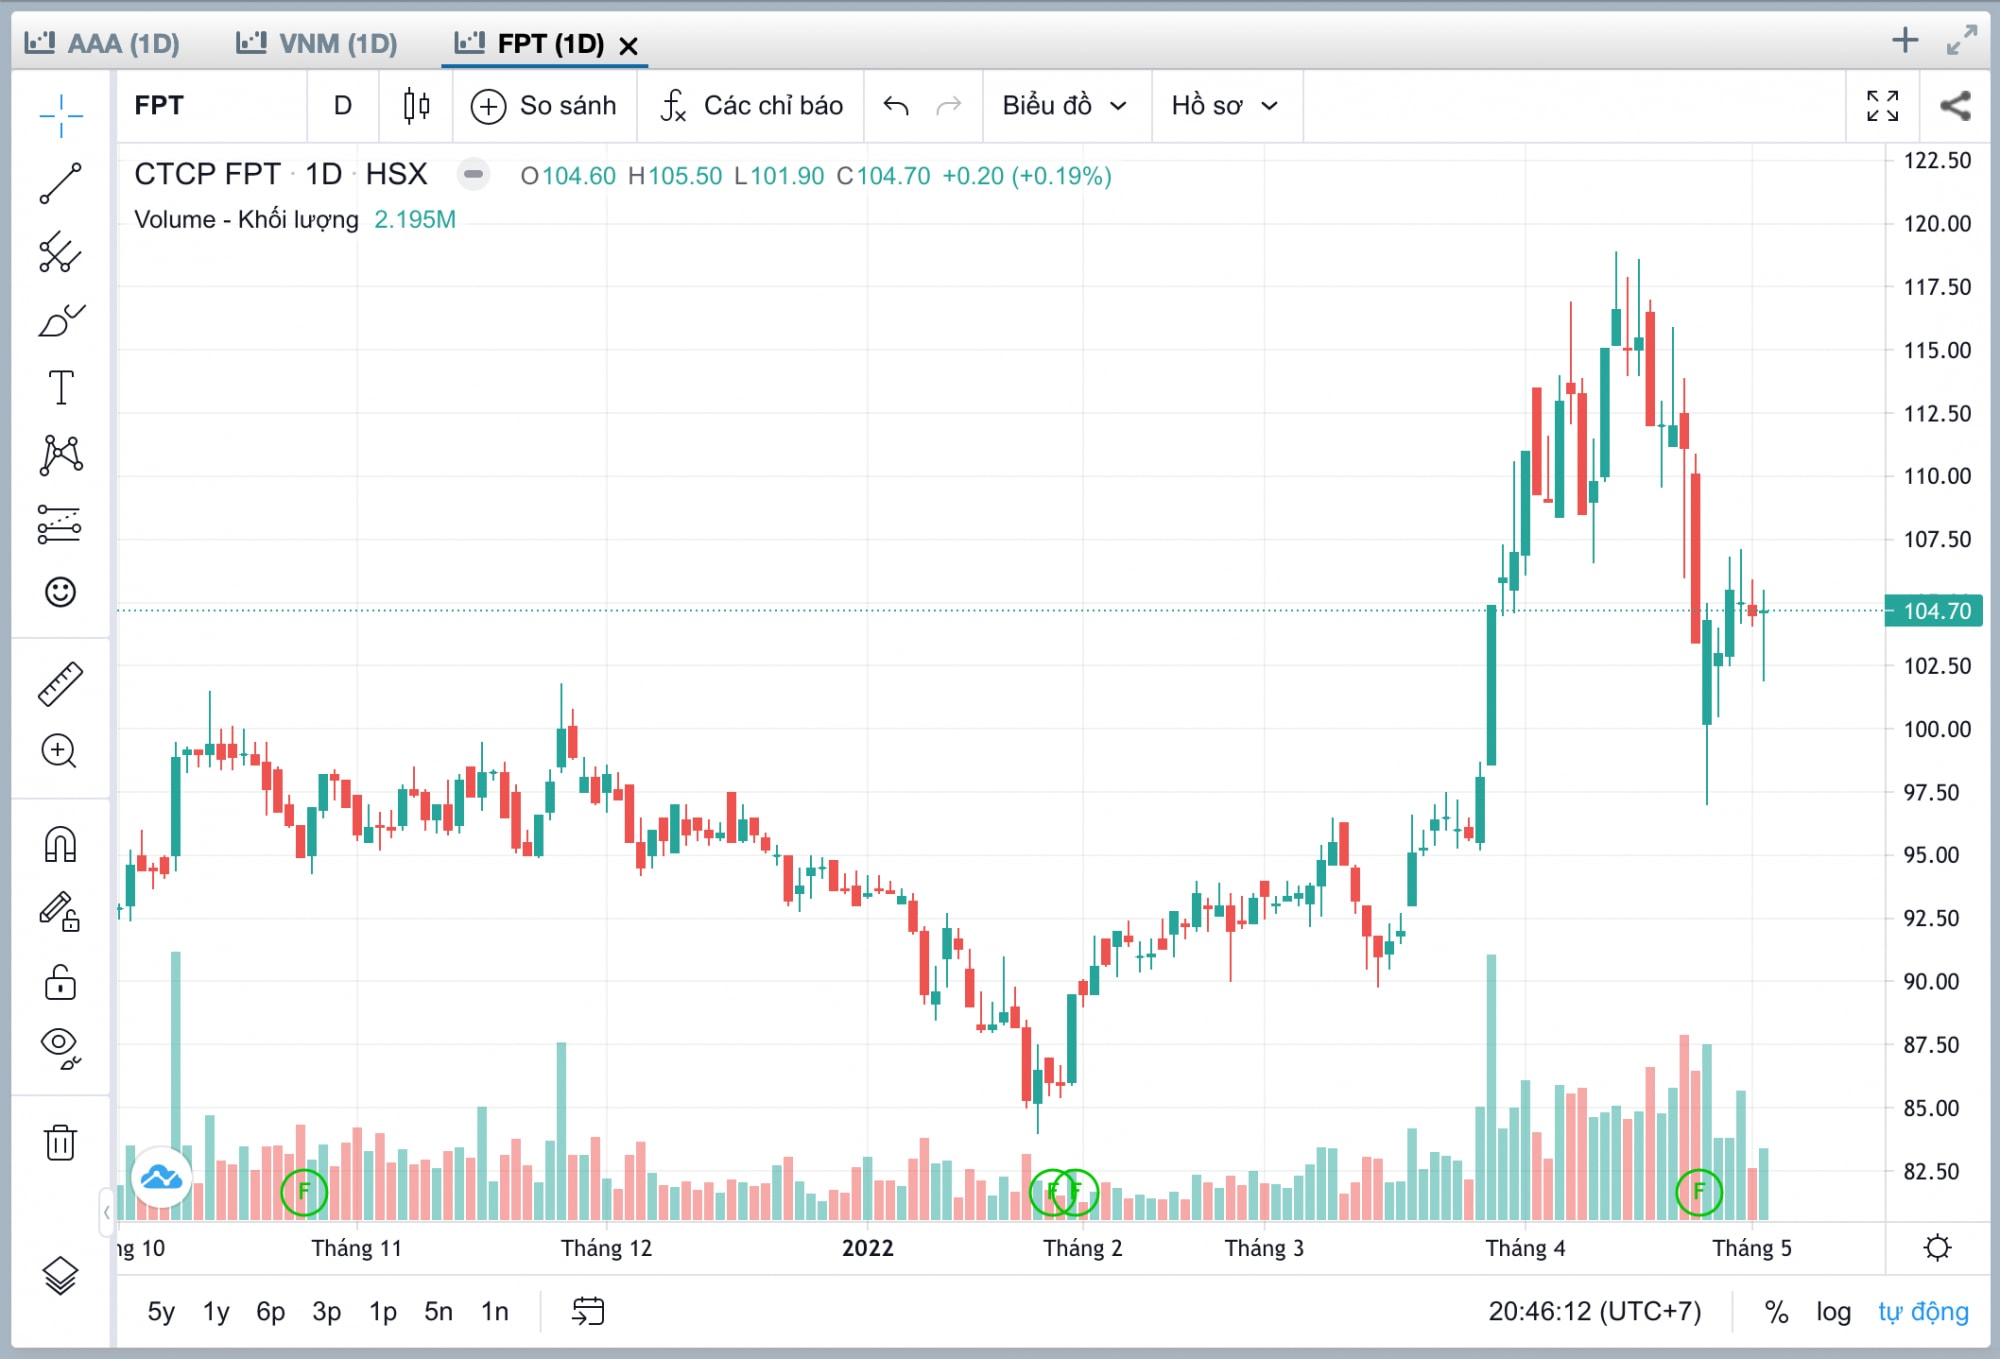Screen dimensions: 2000x1359
Task: Set range to 1n
Action: pos(495,1311)
